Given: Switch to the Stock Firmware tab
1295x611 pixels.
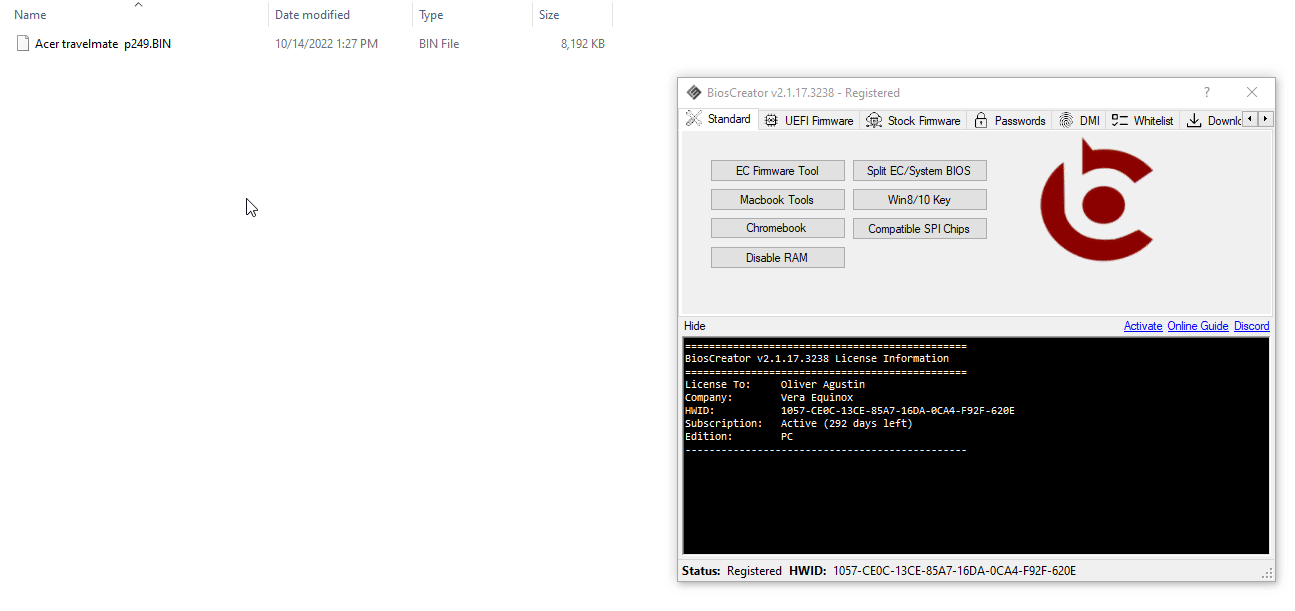Looking at the screenshot, I should (x=913, y=121).
